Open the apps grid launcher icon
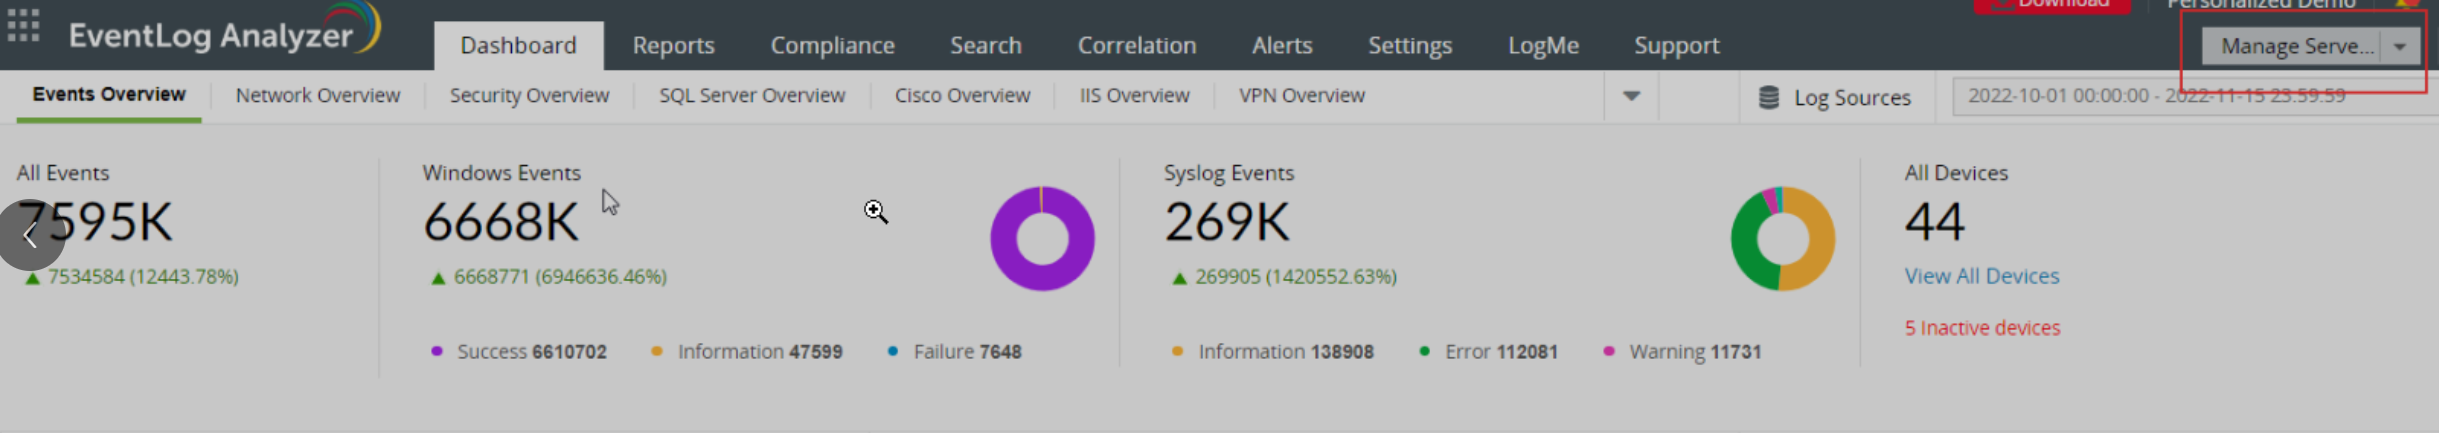The image size is (2439, 433). pos(23,25)
